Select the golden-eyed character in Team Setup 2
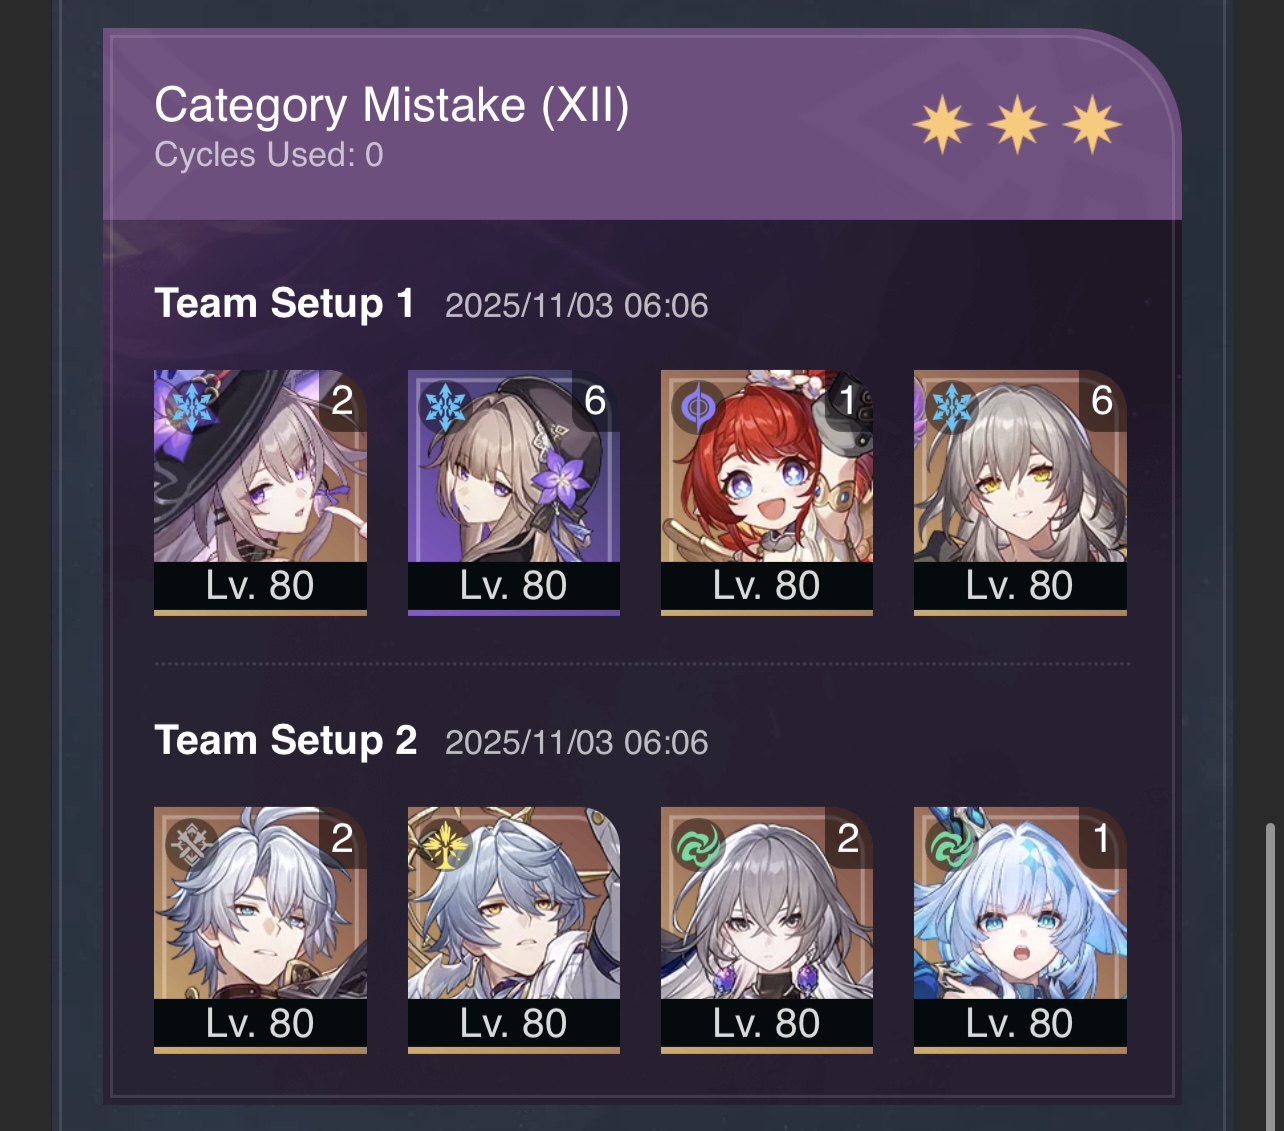Screen dimensions: 1284x1131 [514, 930]
